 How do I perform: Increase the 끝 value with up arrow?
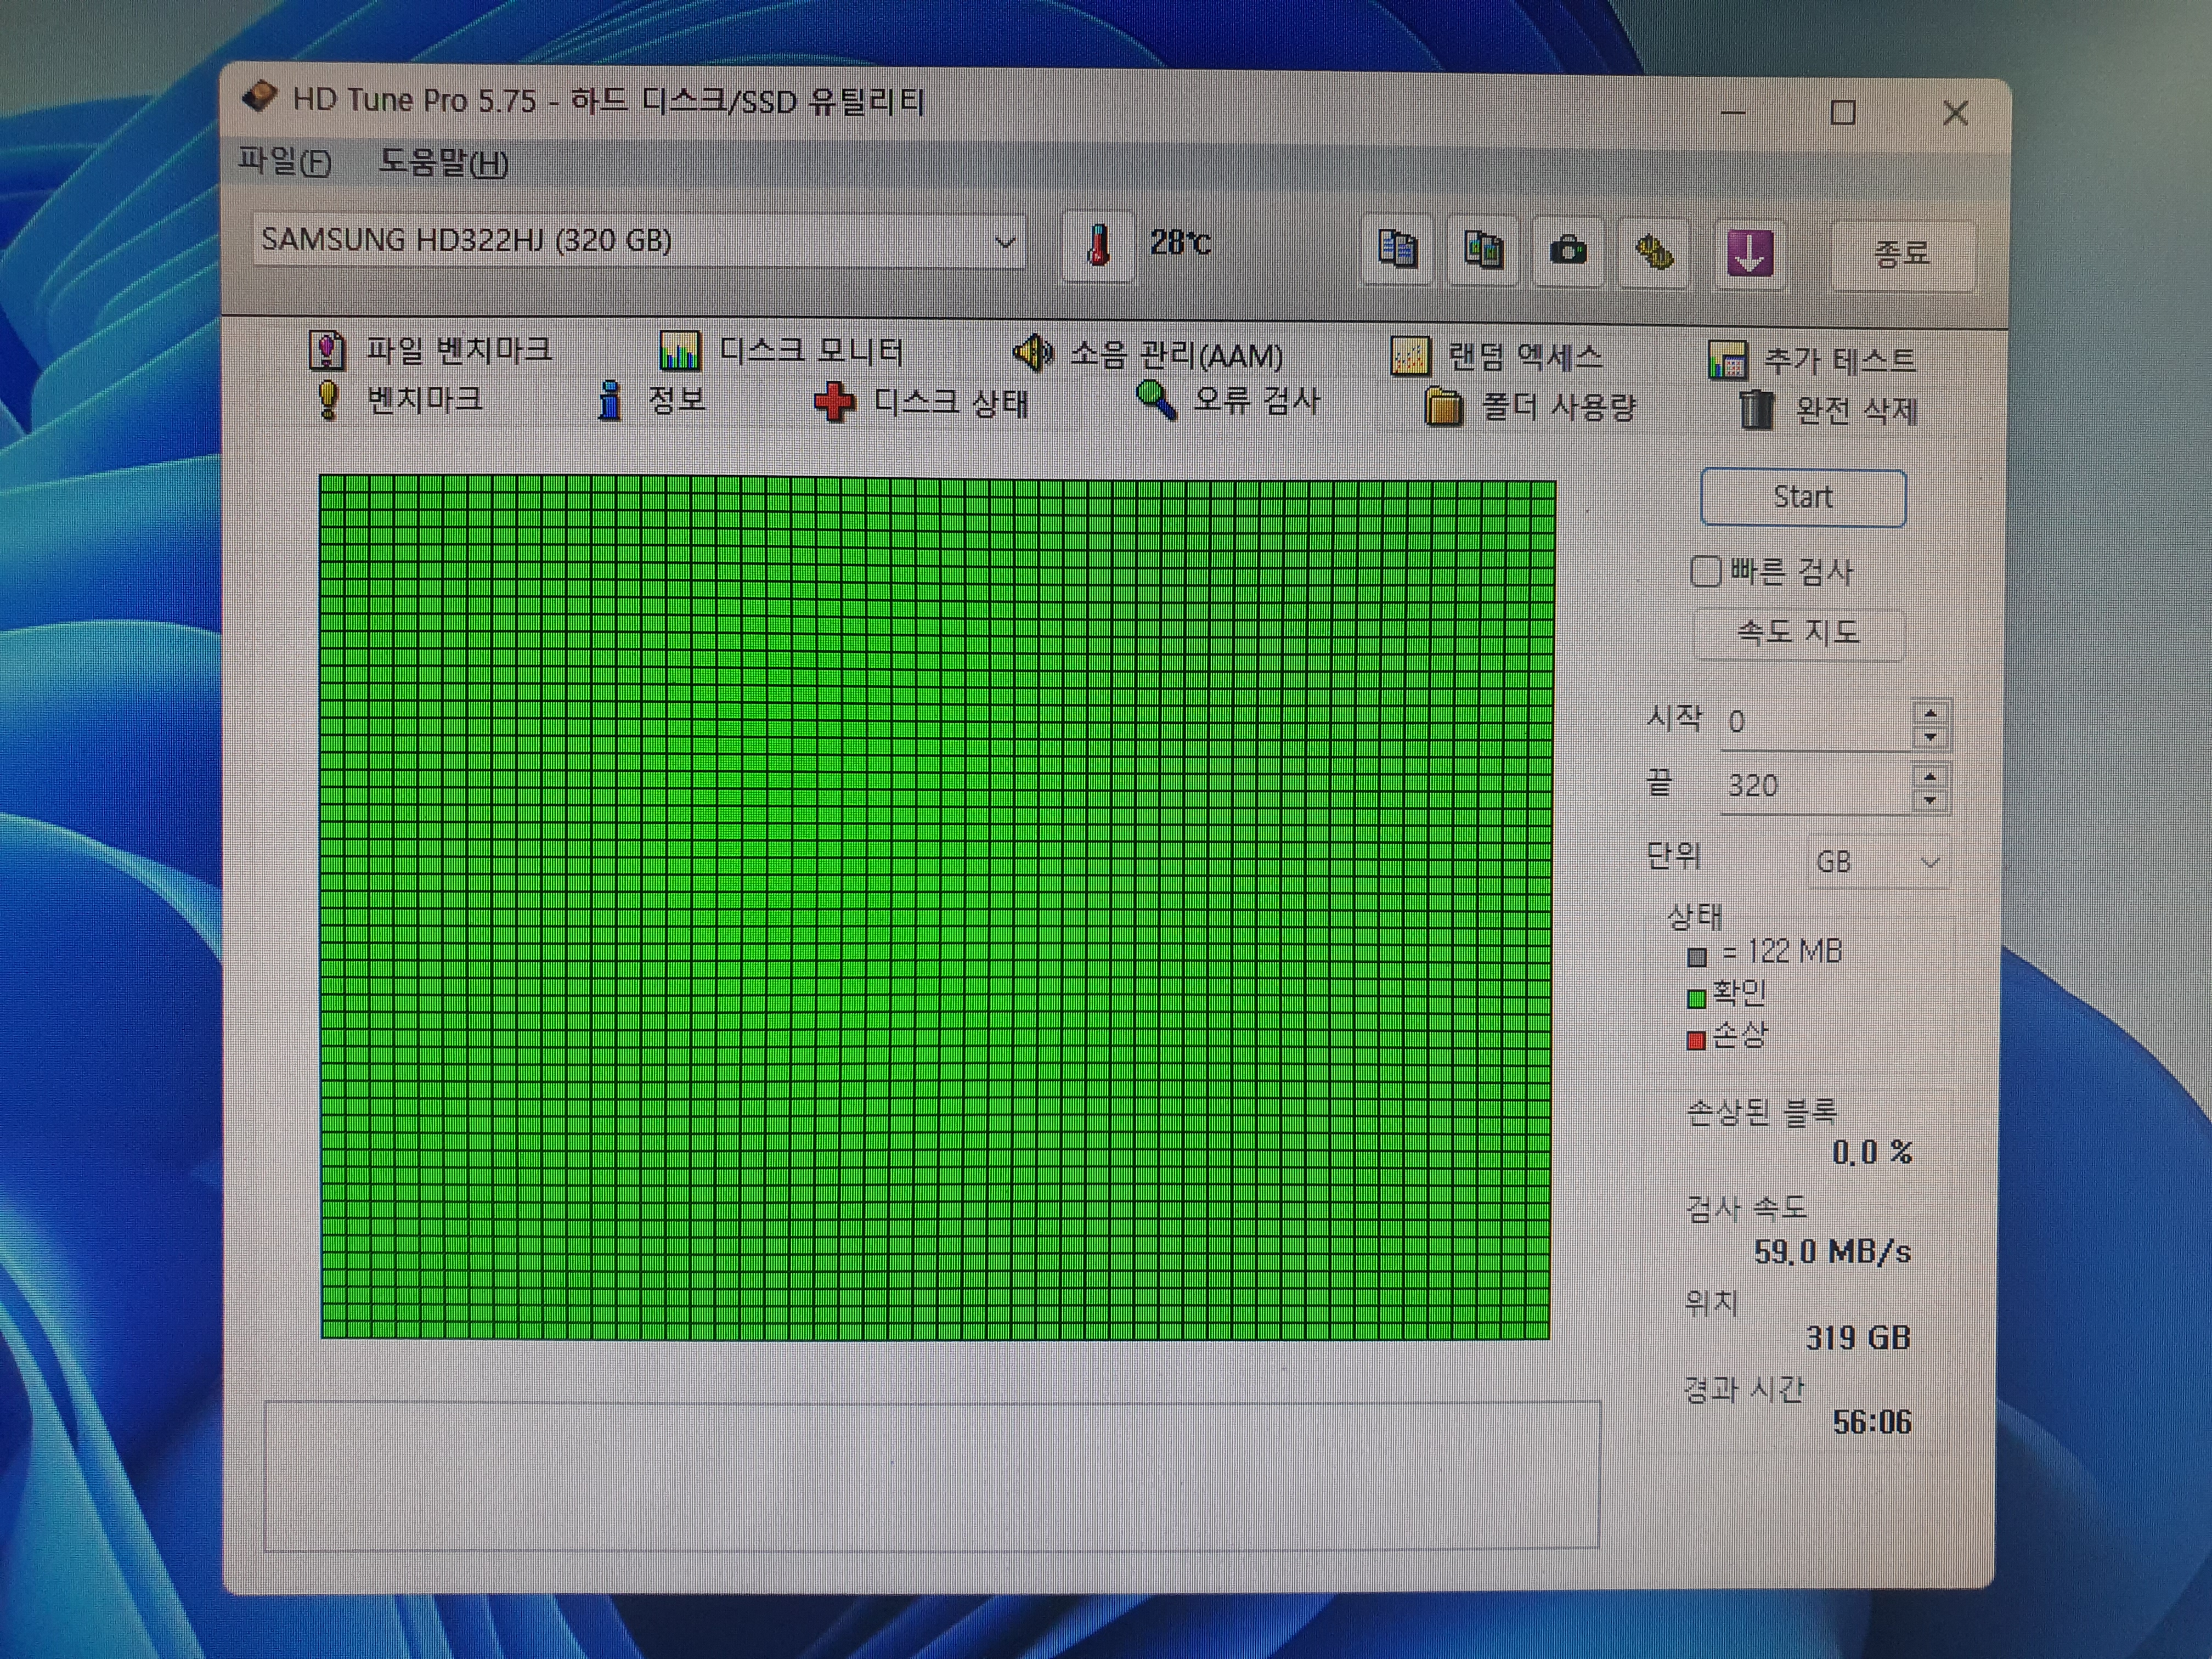point(1931,776)
